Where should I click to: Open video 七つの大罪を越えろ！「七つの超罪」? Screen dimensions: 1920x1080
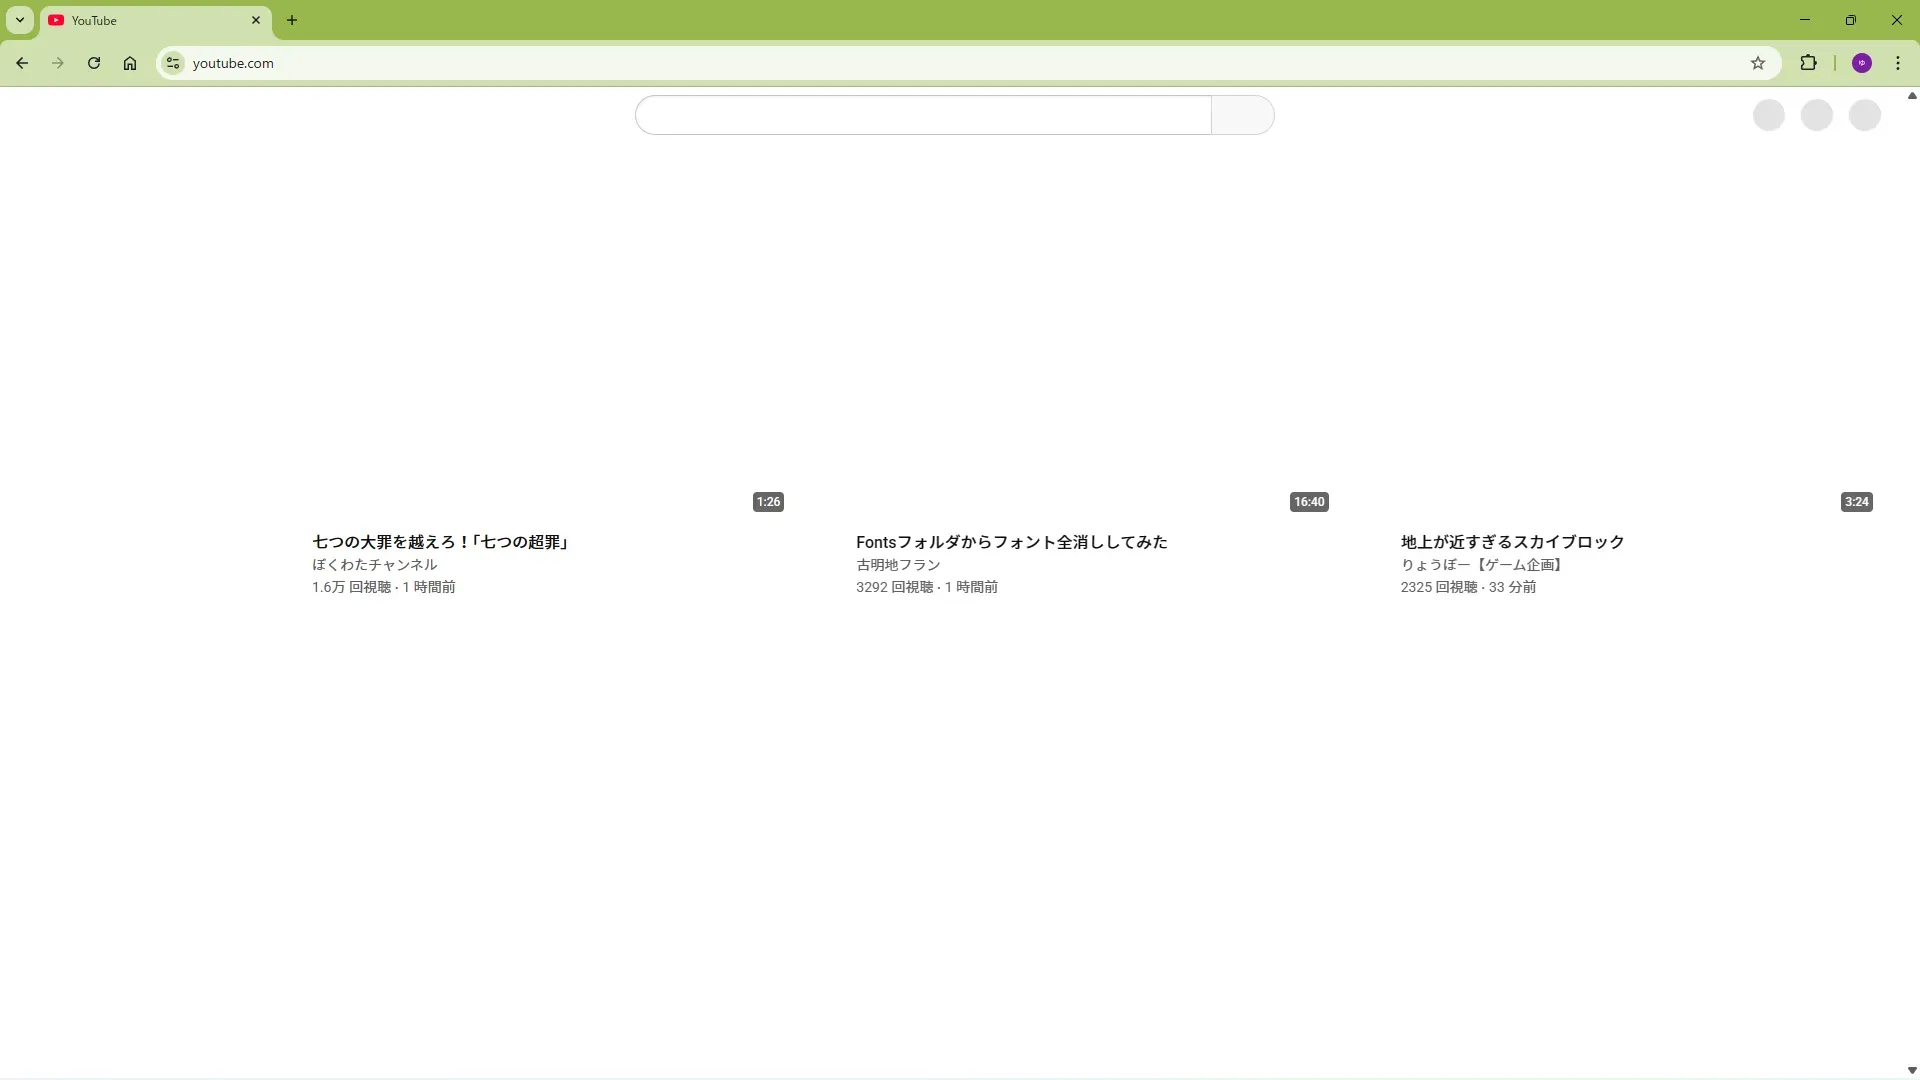441,542
